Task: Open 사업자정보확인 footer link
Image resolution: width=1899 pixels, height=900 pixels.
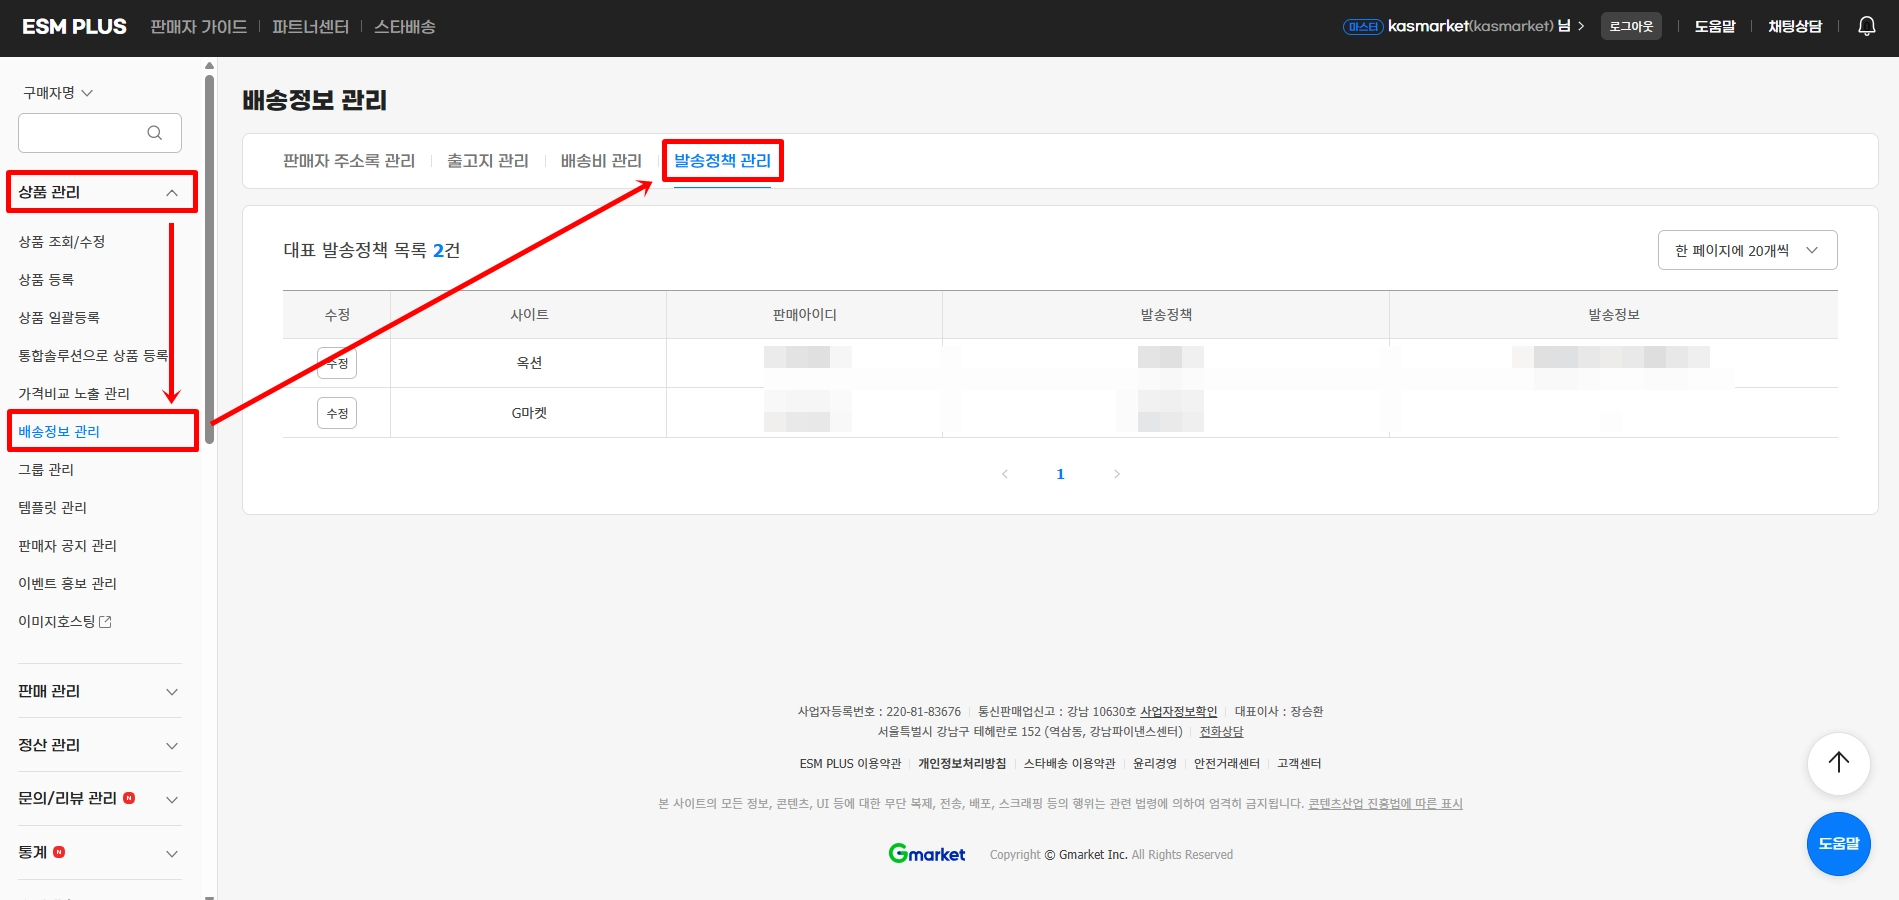Action: pyautogui.click(x=1179, y=712)
